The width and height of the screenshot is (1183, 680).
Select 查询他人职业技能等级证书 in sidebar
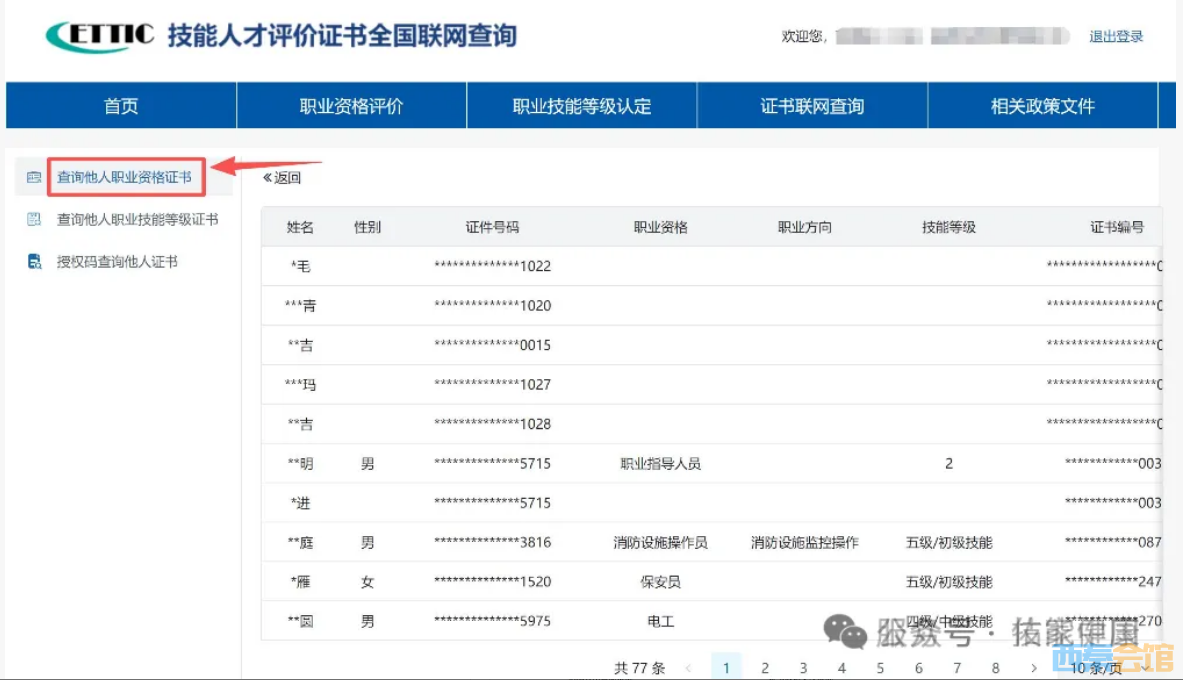137,220
